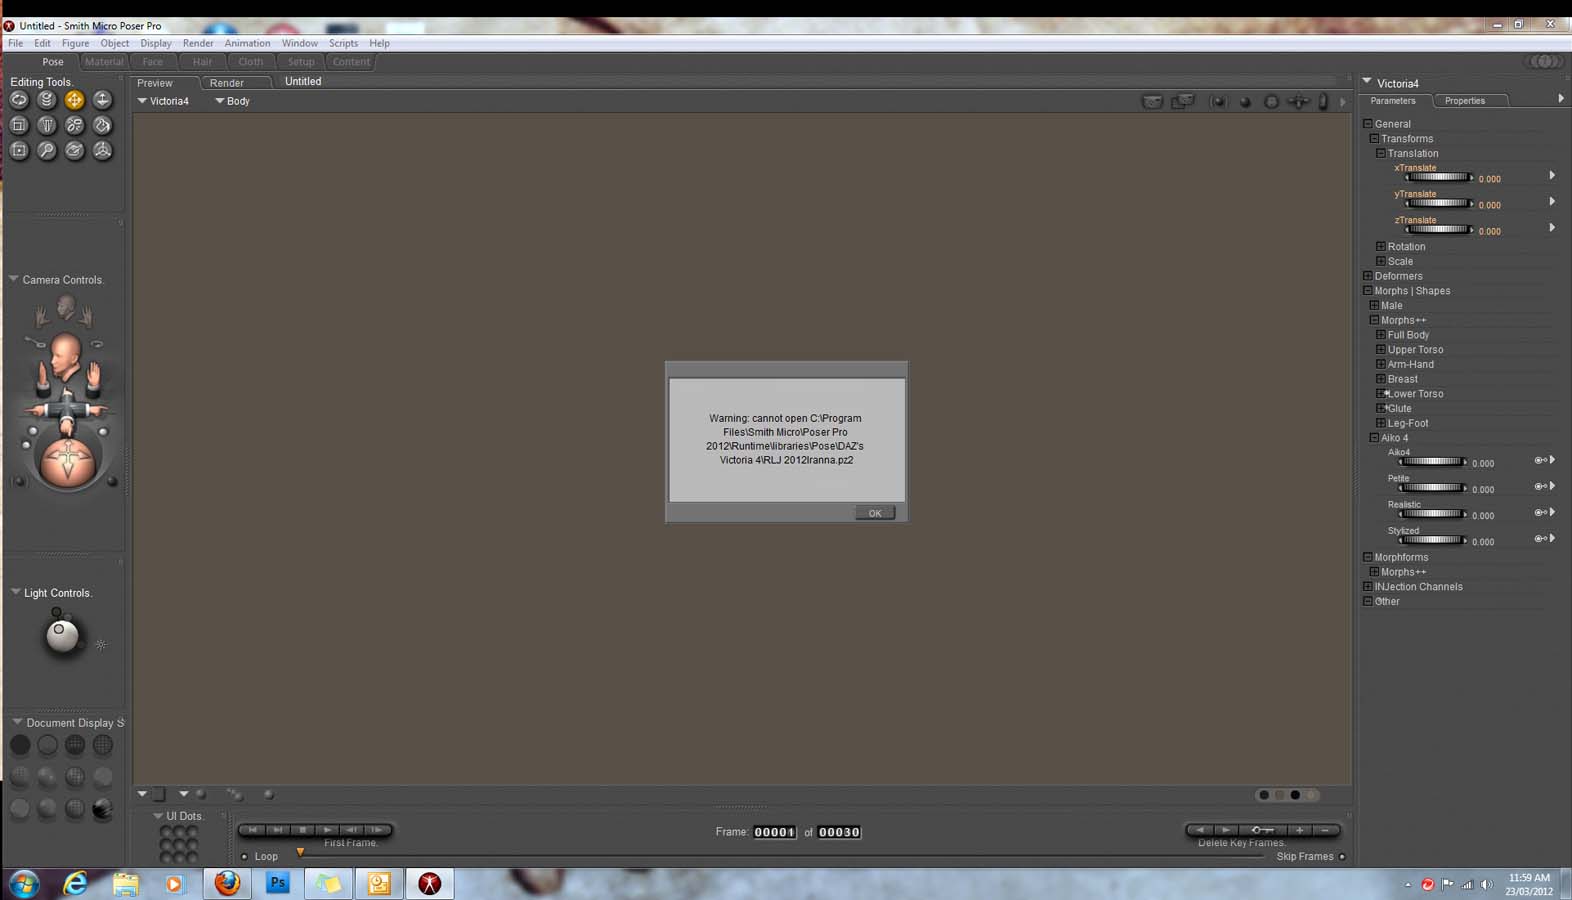Switch to the Render tab
This screenshot has height=900, width=1572.
[x=227, y=83]
